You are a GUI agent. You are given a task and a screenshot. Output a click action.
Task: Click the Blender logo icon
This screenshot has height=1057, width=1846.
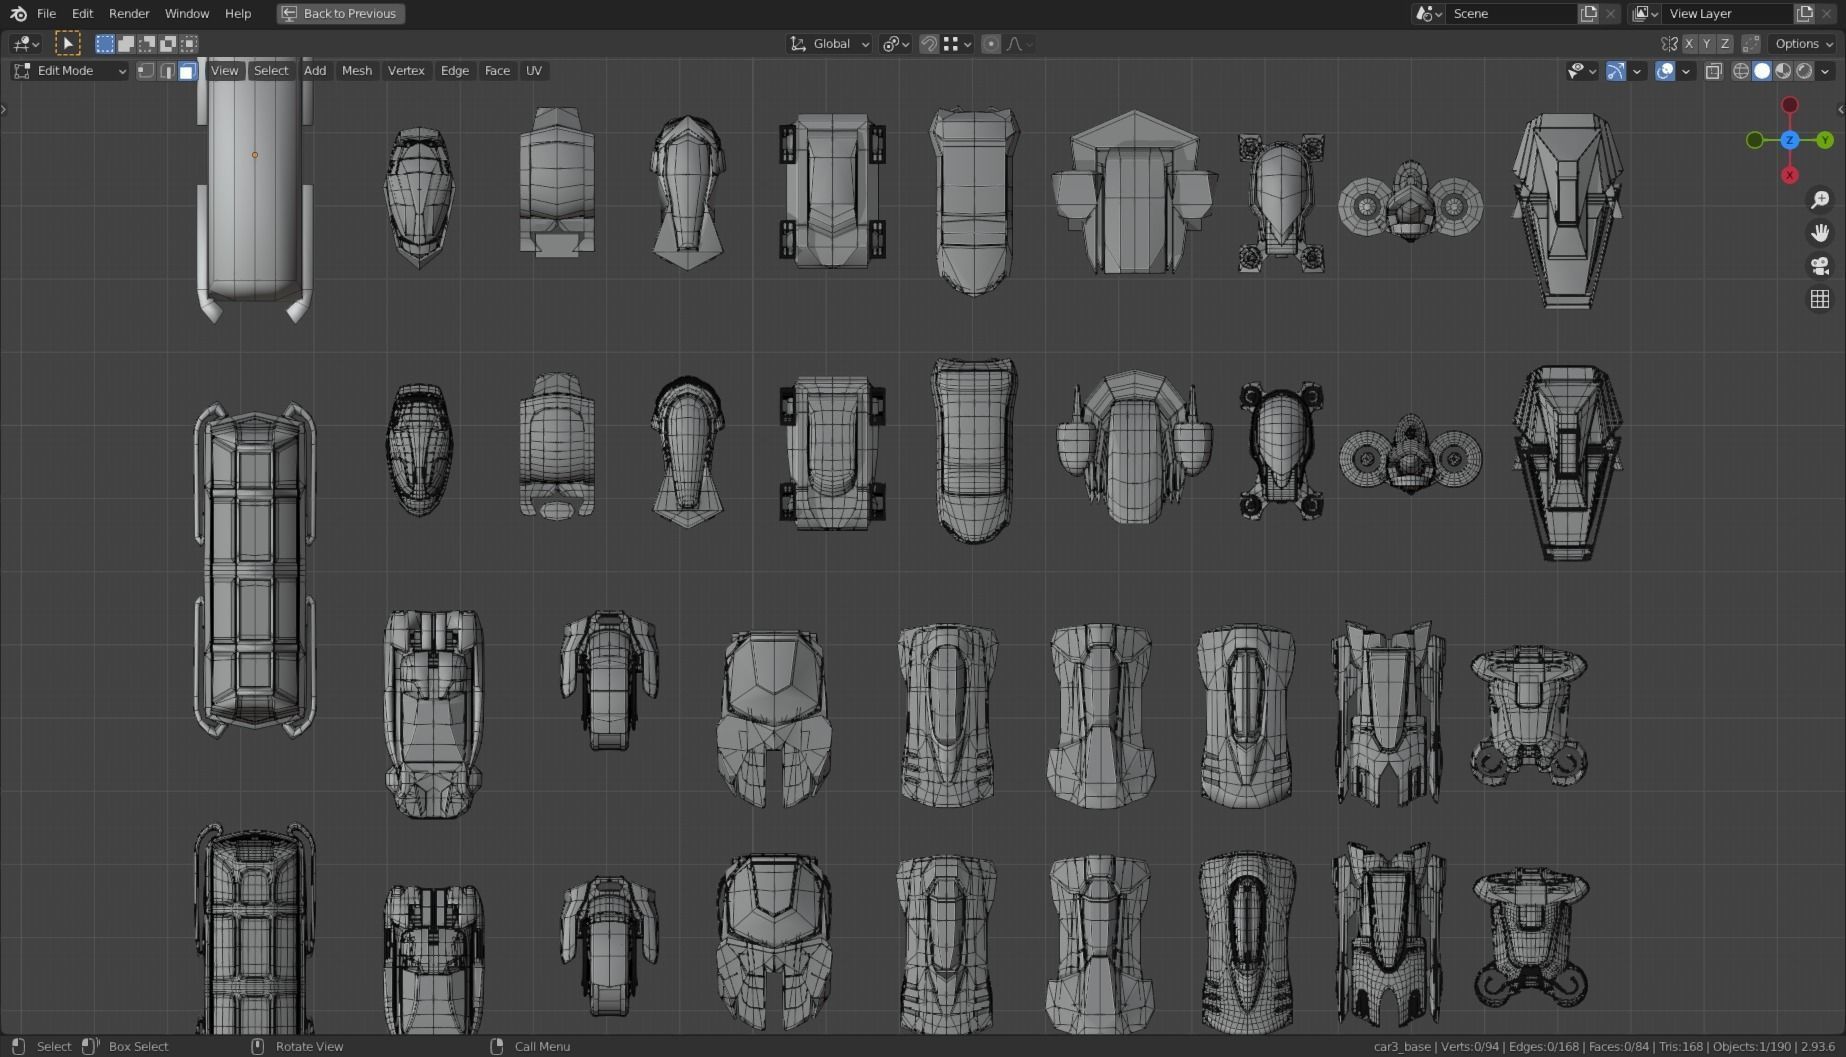pyautogui.click(x=18, y=14)
